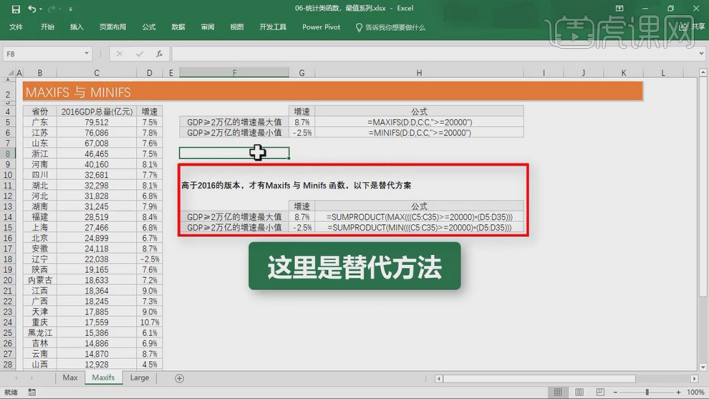Open the 数据 ribbon tab
709x399 pixels.
(178, 27)
